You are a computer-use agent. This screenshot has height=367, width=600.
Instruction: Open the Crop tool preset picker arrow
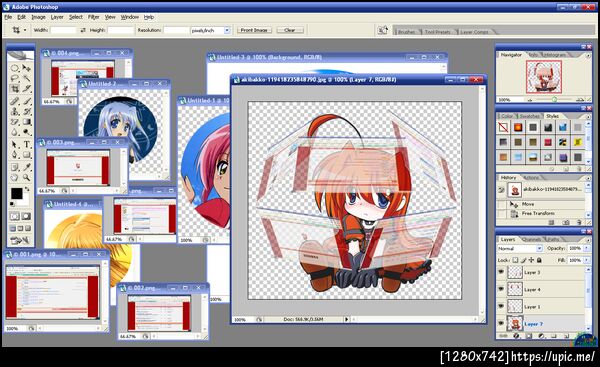click(25, 30)
